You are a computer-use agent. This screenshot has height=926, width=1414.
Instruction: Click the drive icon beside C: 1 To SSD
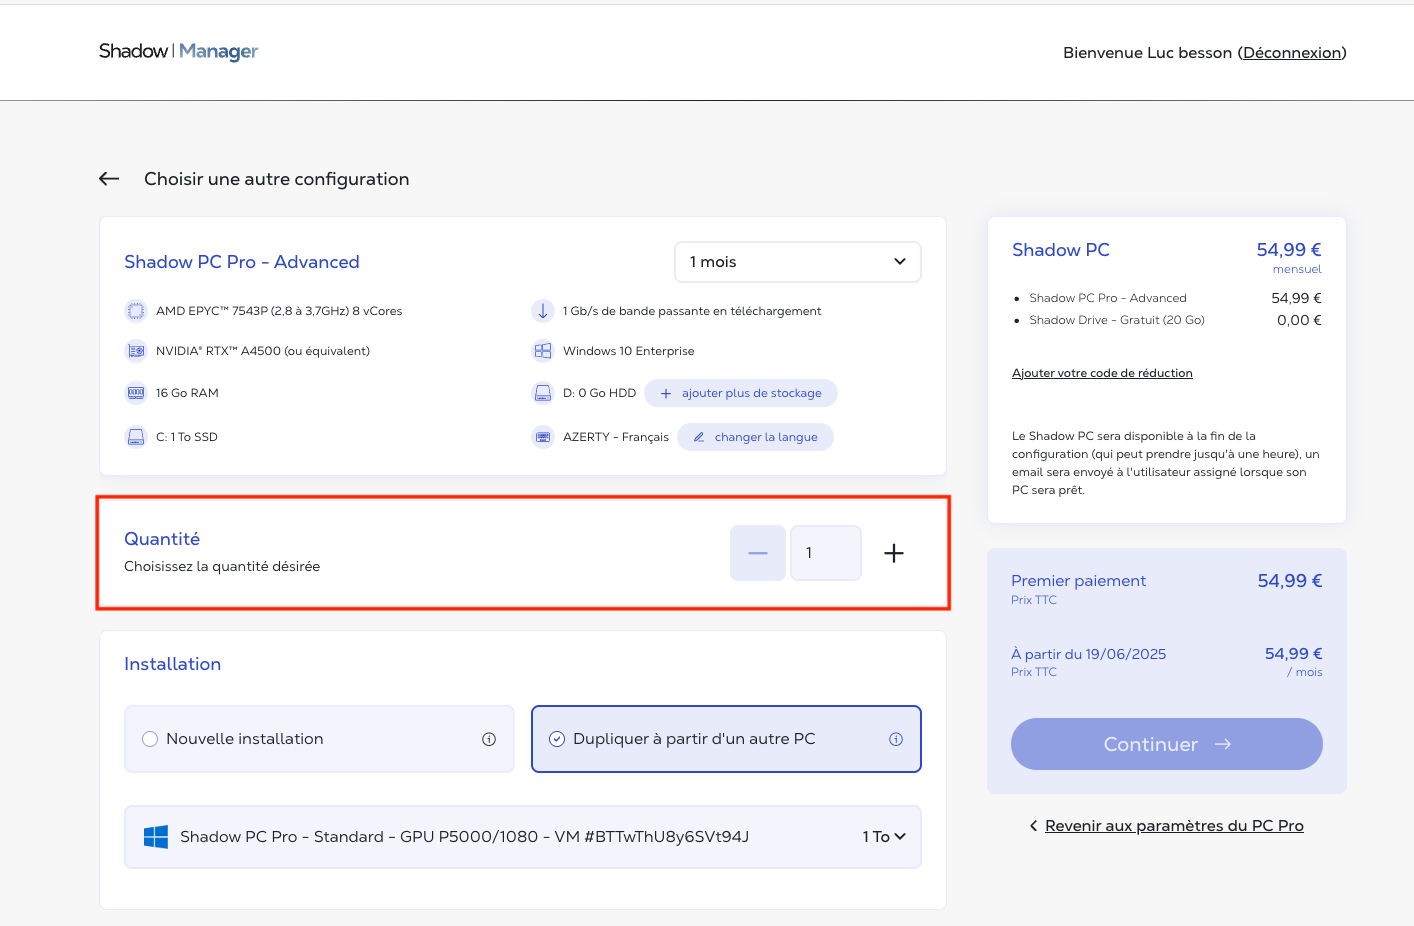(135, 437)
